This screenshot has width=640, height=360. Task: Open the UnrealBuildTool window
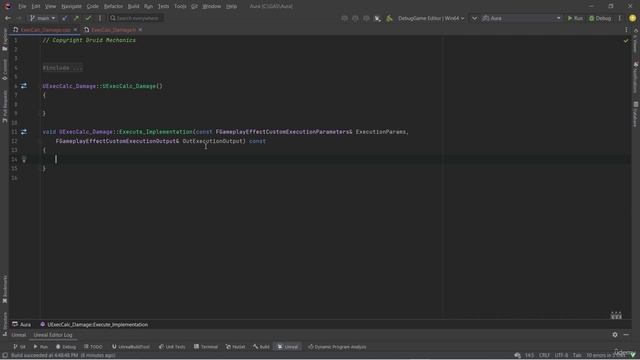(x=131, y=347)
